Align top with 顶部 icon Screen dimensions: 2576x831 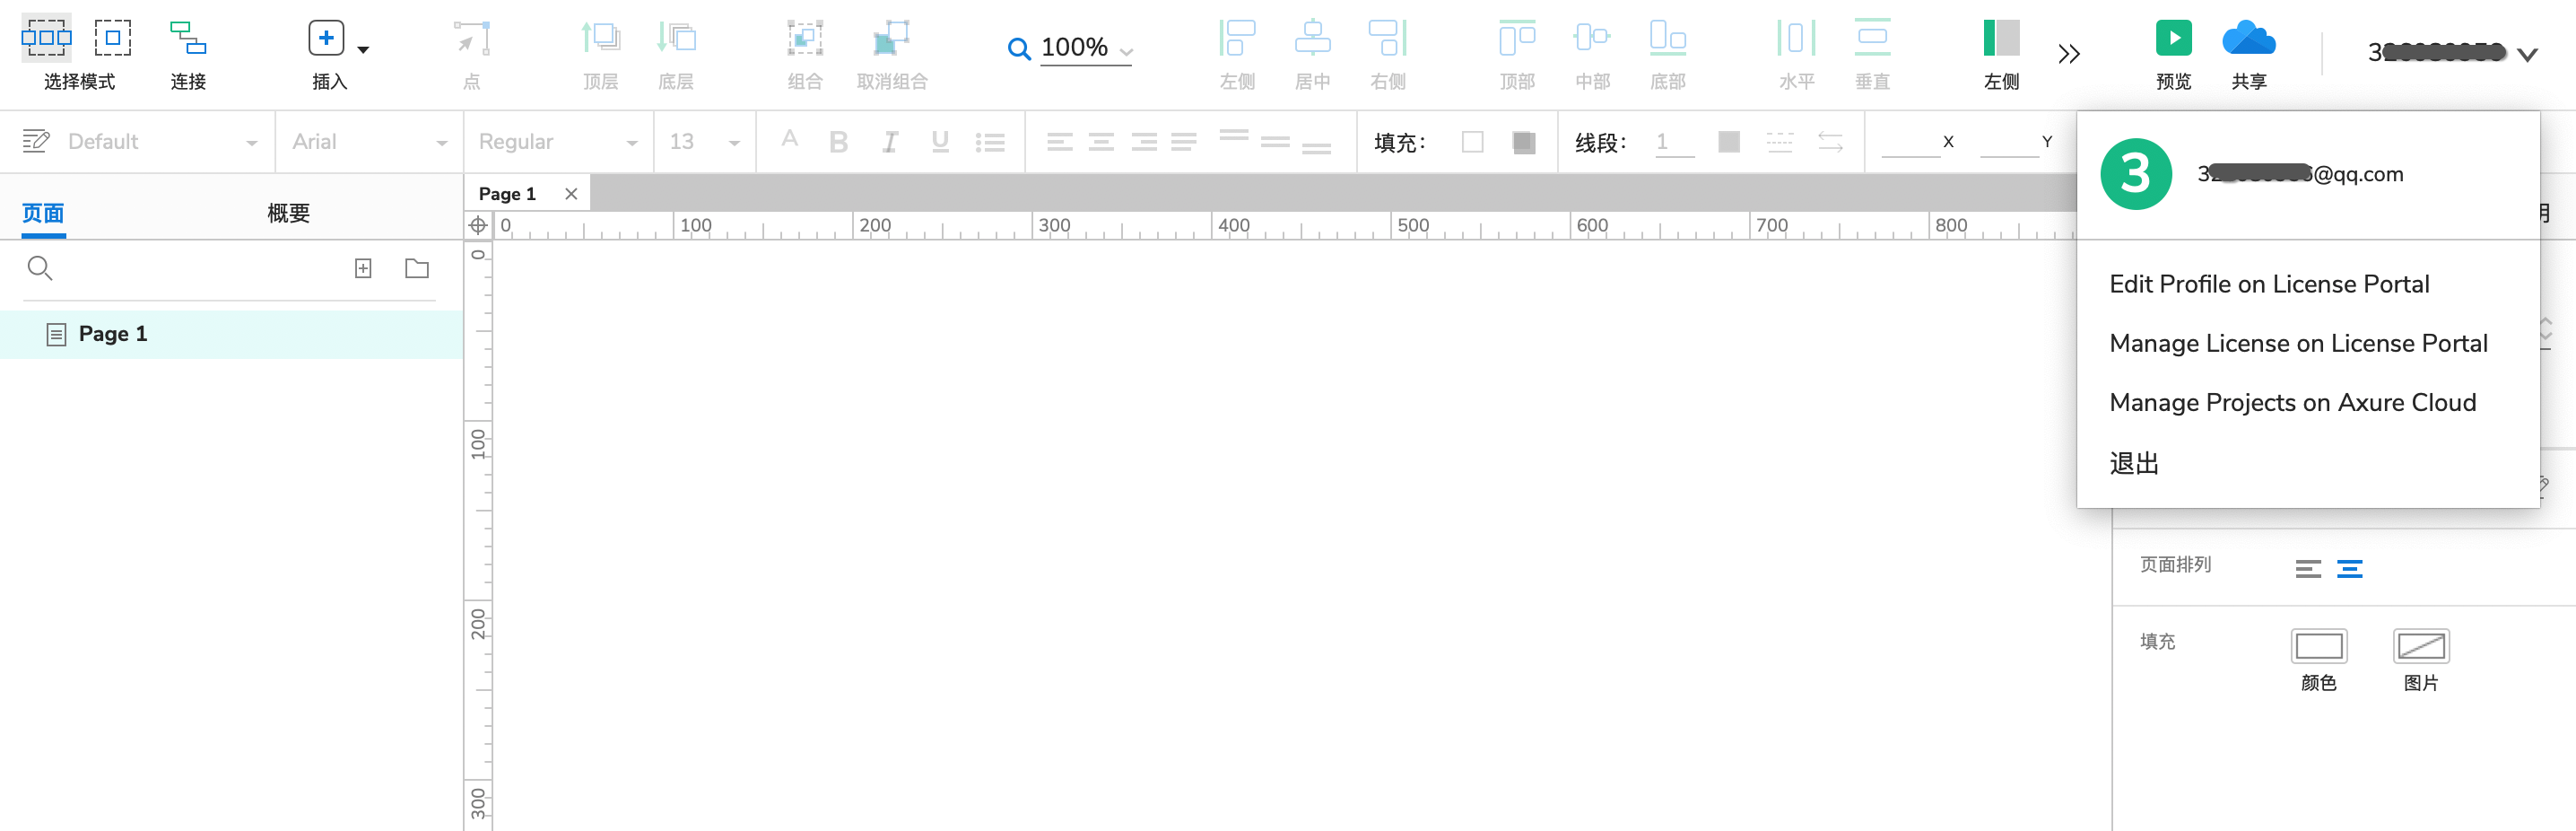[1517, 38]
